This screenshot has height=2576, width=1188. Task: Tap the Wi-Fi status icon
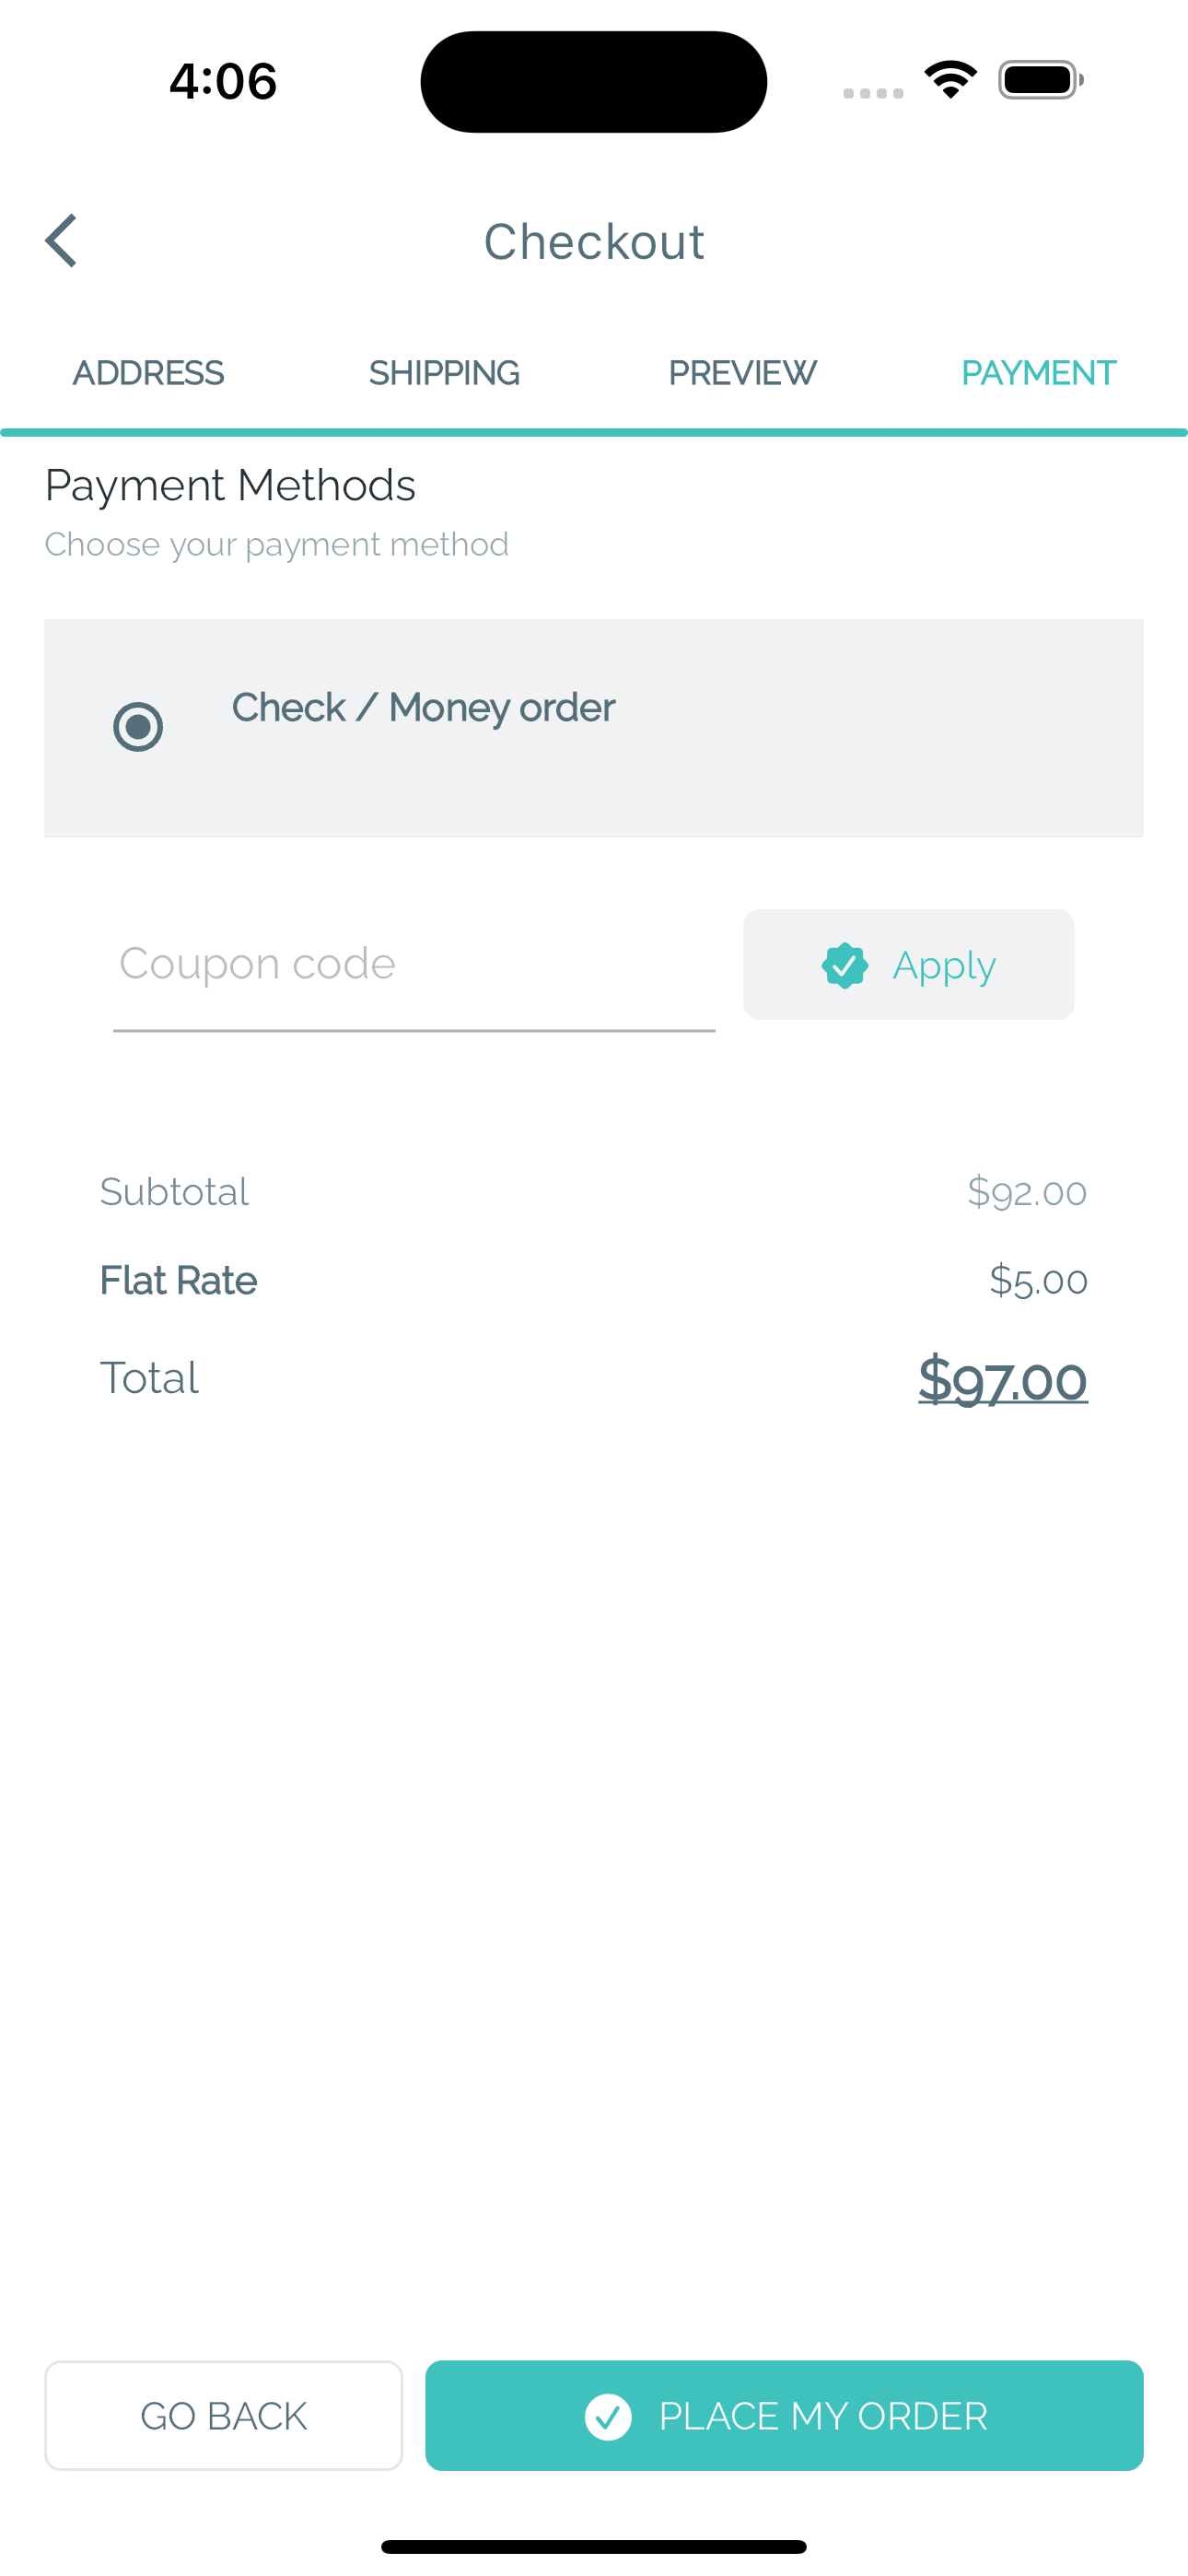[x=950, y=80]
